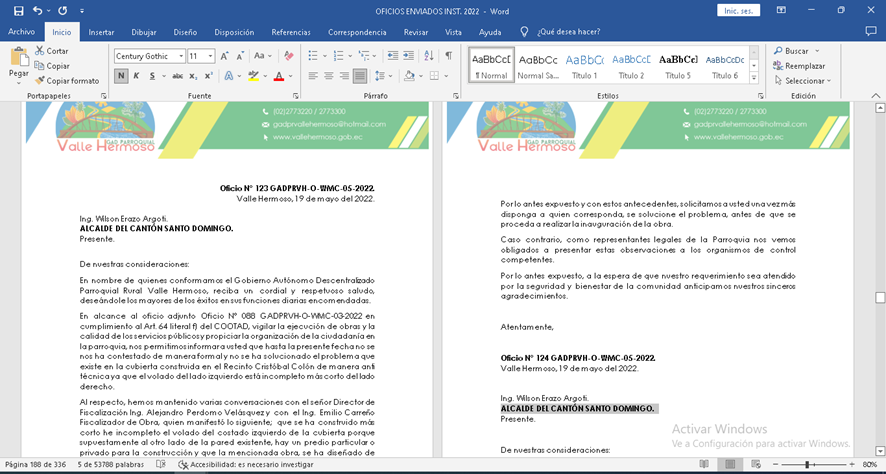
Task: Sort text with the A-Z icon
Action: [428, 56]
